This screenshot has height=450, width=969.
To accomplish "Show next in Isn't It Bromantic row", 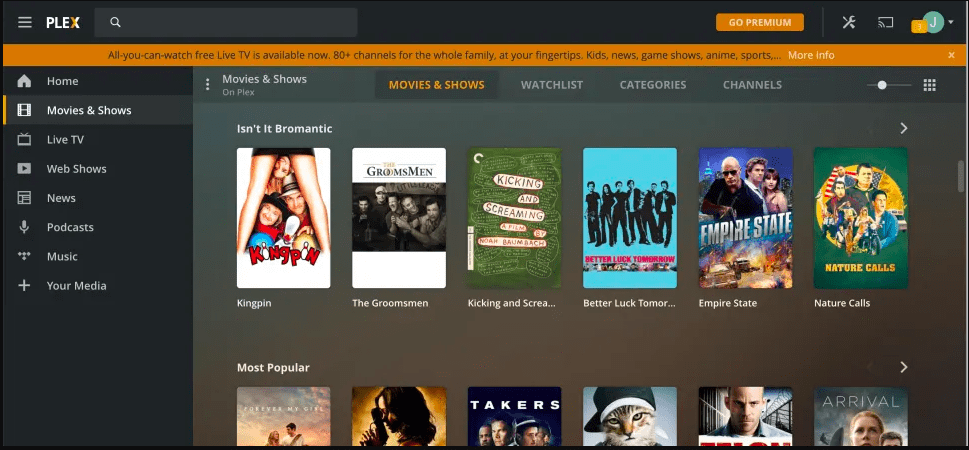I will click(903, 128).
